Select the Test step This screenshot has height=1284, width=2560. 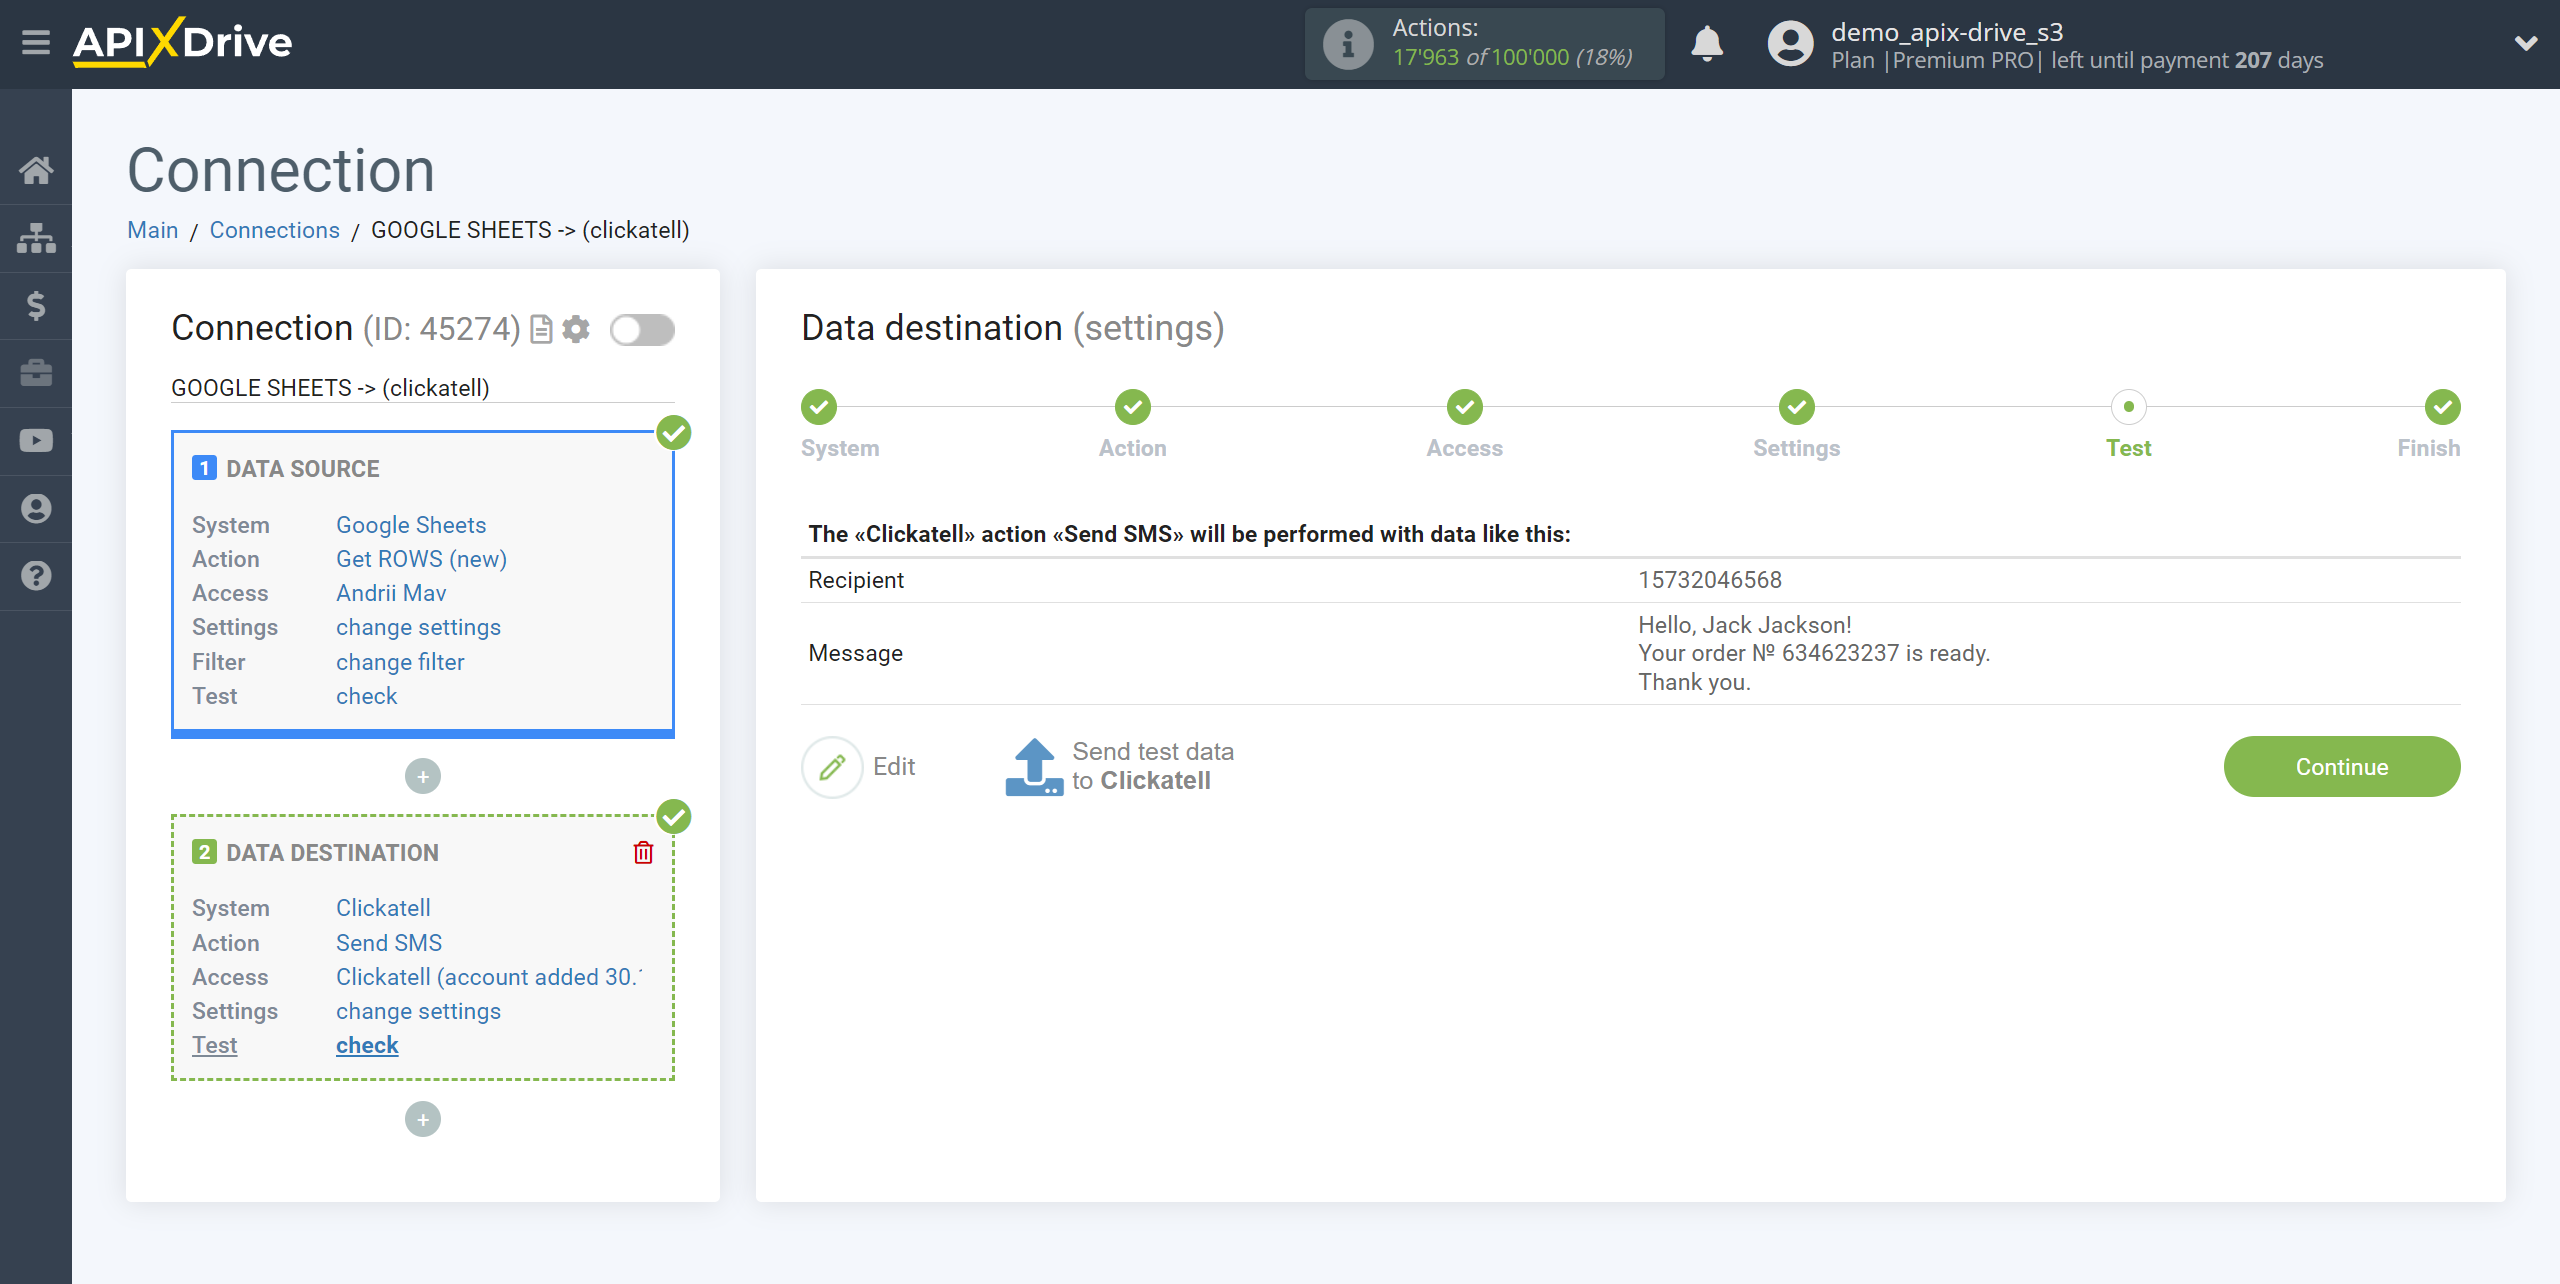[x=2129, y=407]
